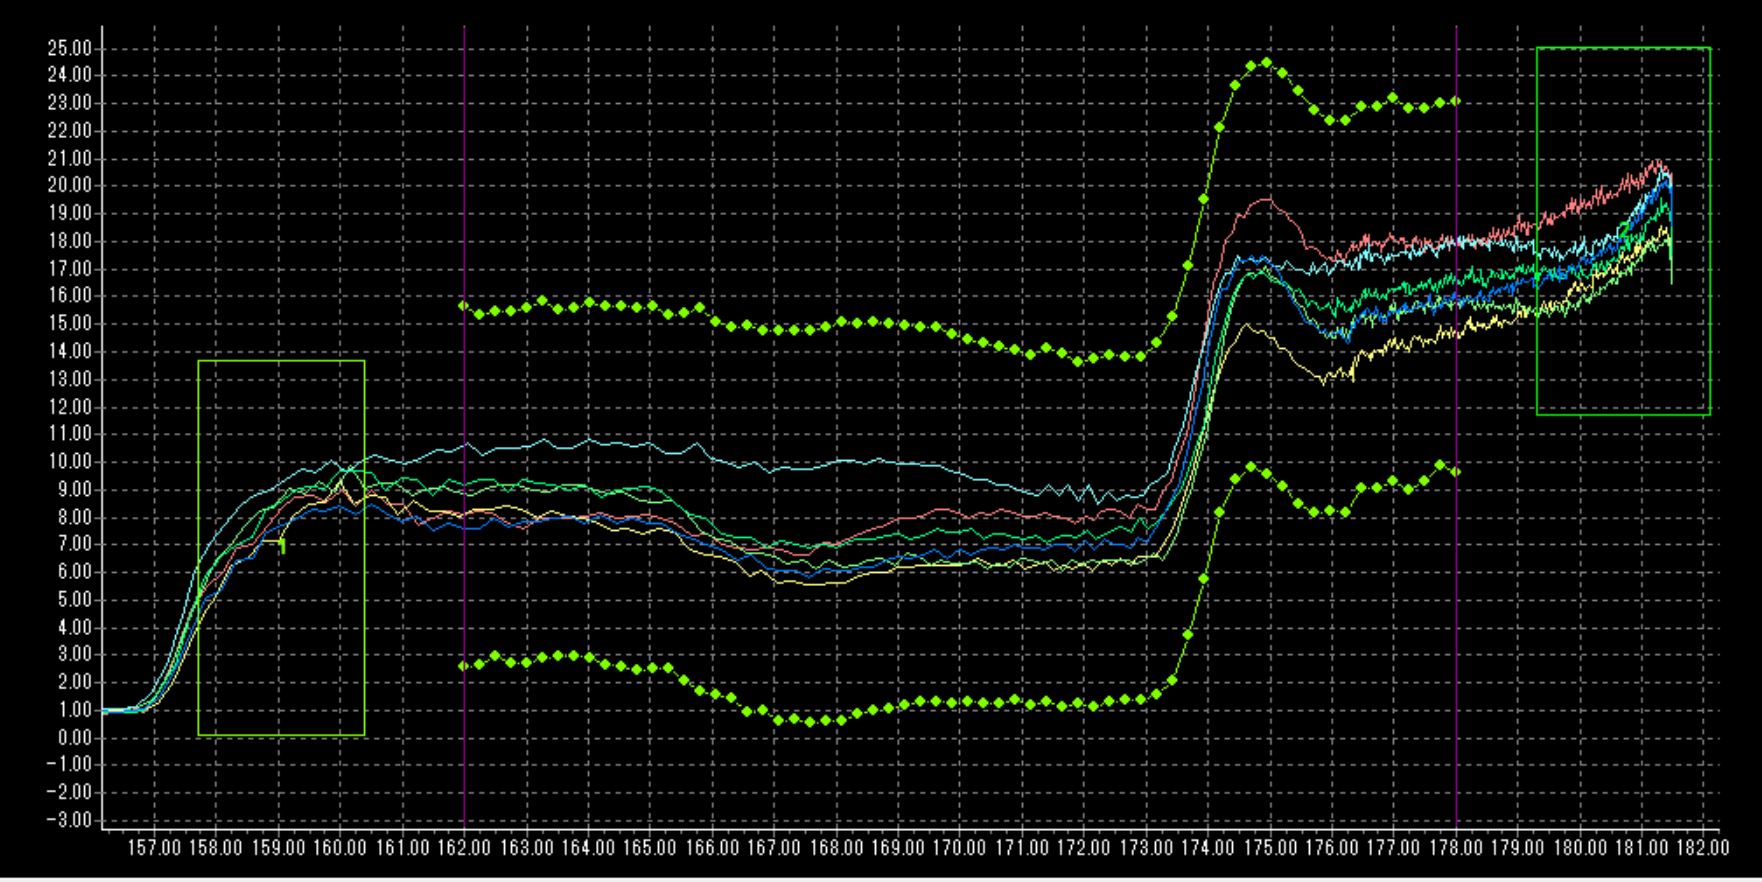Screen dimensions: 1762x882
Task: Click the first dot of the upper dotted curve
Action: (463, 306)
